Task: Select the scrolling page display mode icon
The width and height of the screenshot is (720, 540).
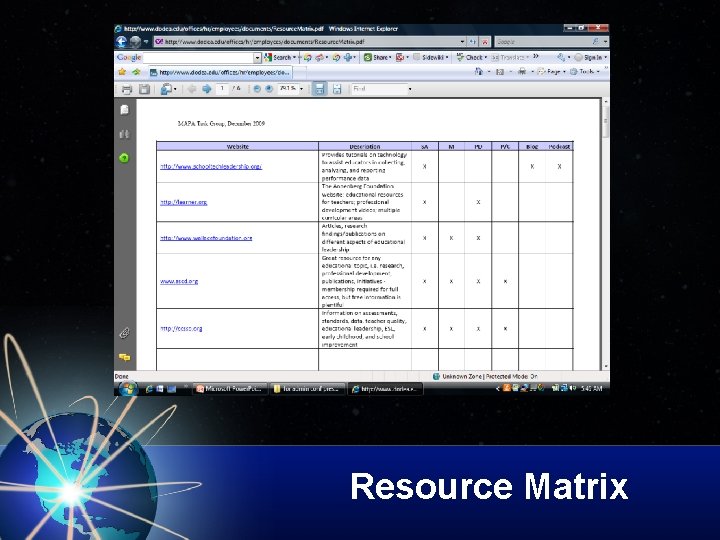Action: click(320, 89)
